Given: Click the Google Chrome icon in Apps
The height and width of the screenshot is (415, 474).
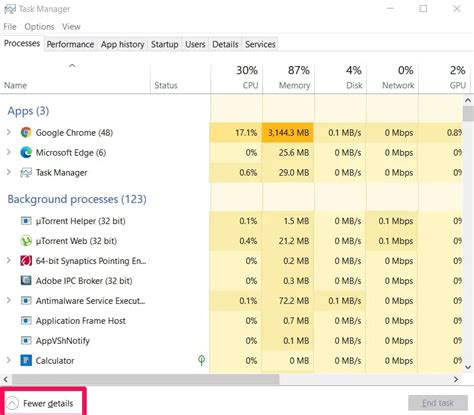Looking at the screenshot, I should pyautogui.click(x=26, y=133).
